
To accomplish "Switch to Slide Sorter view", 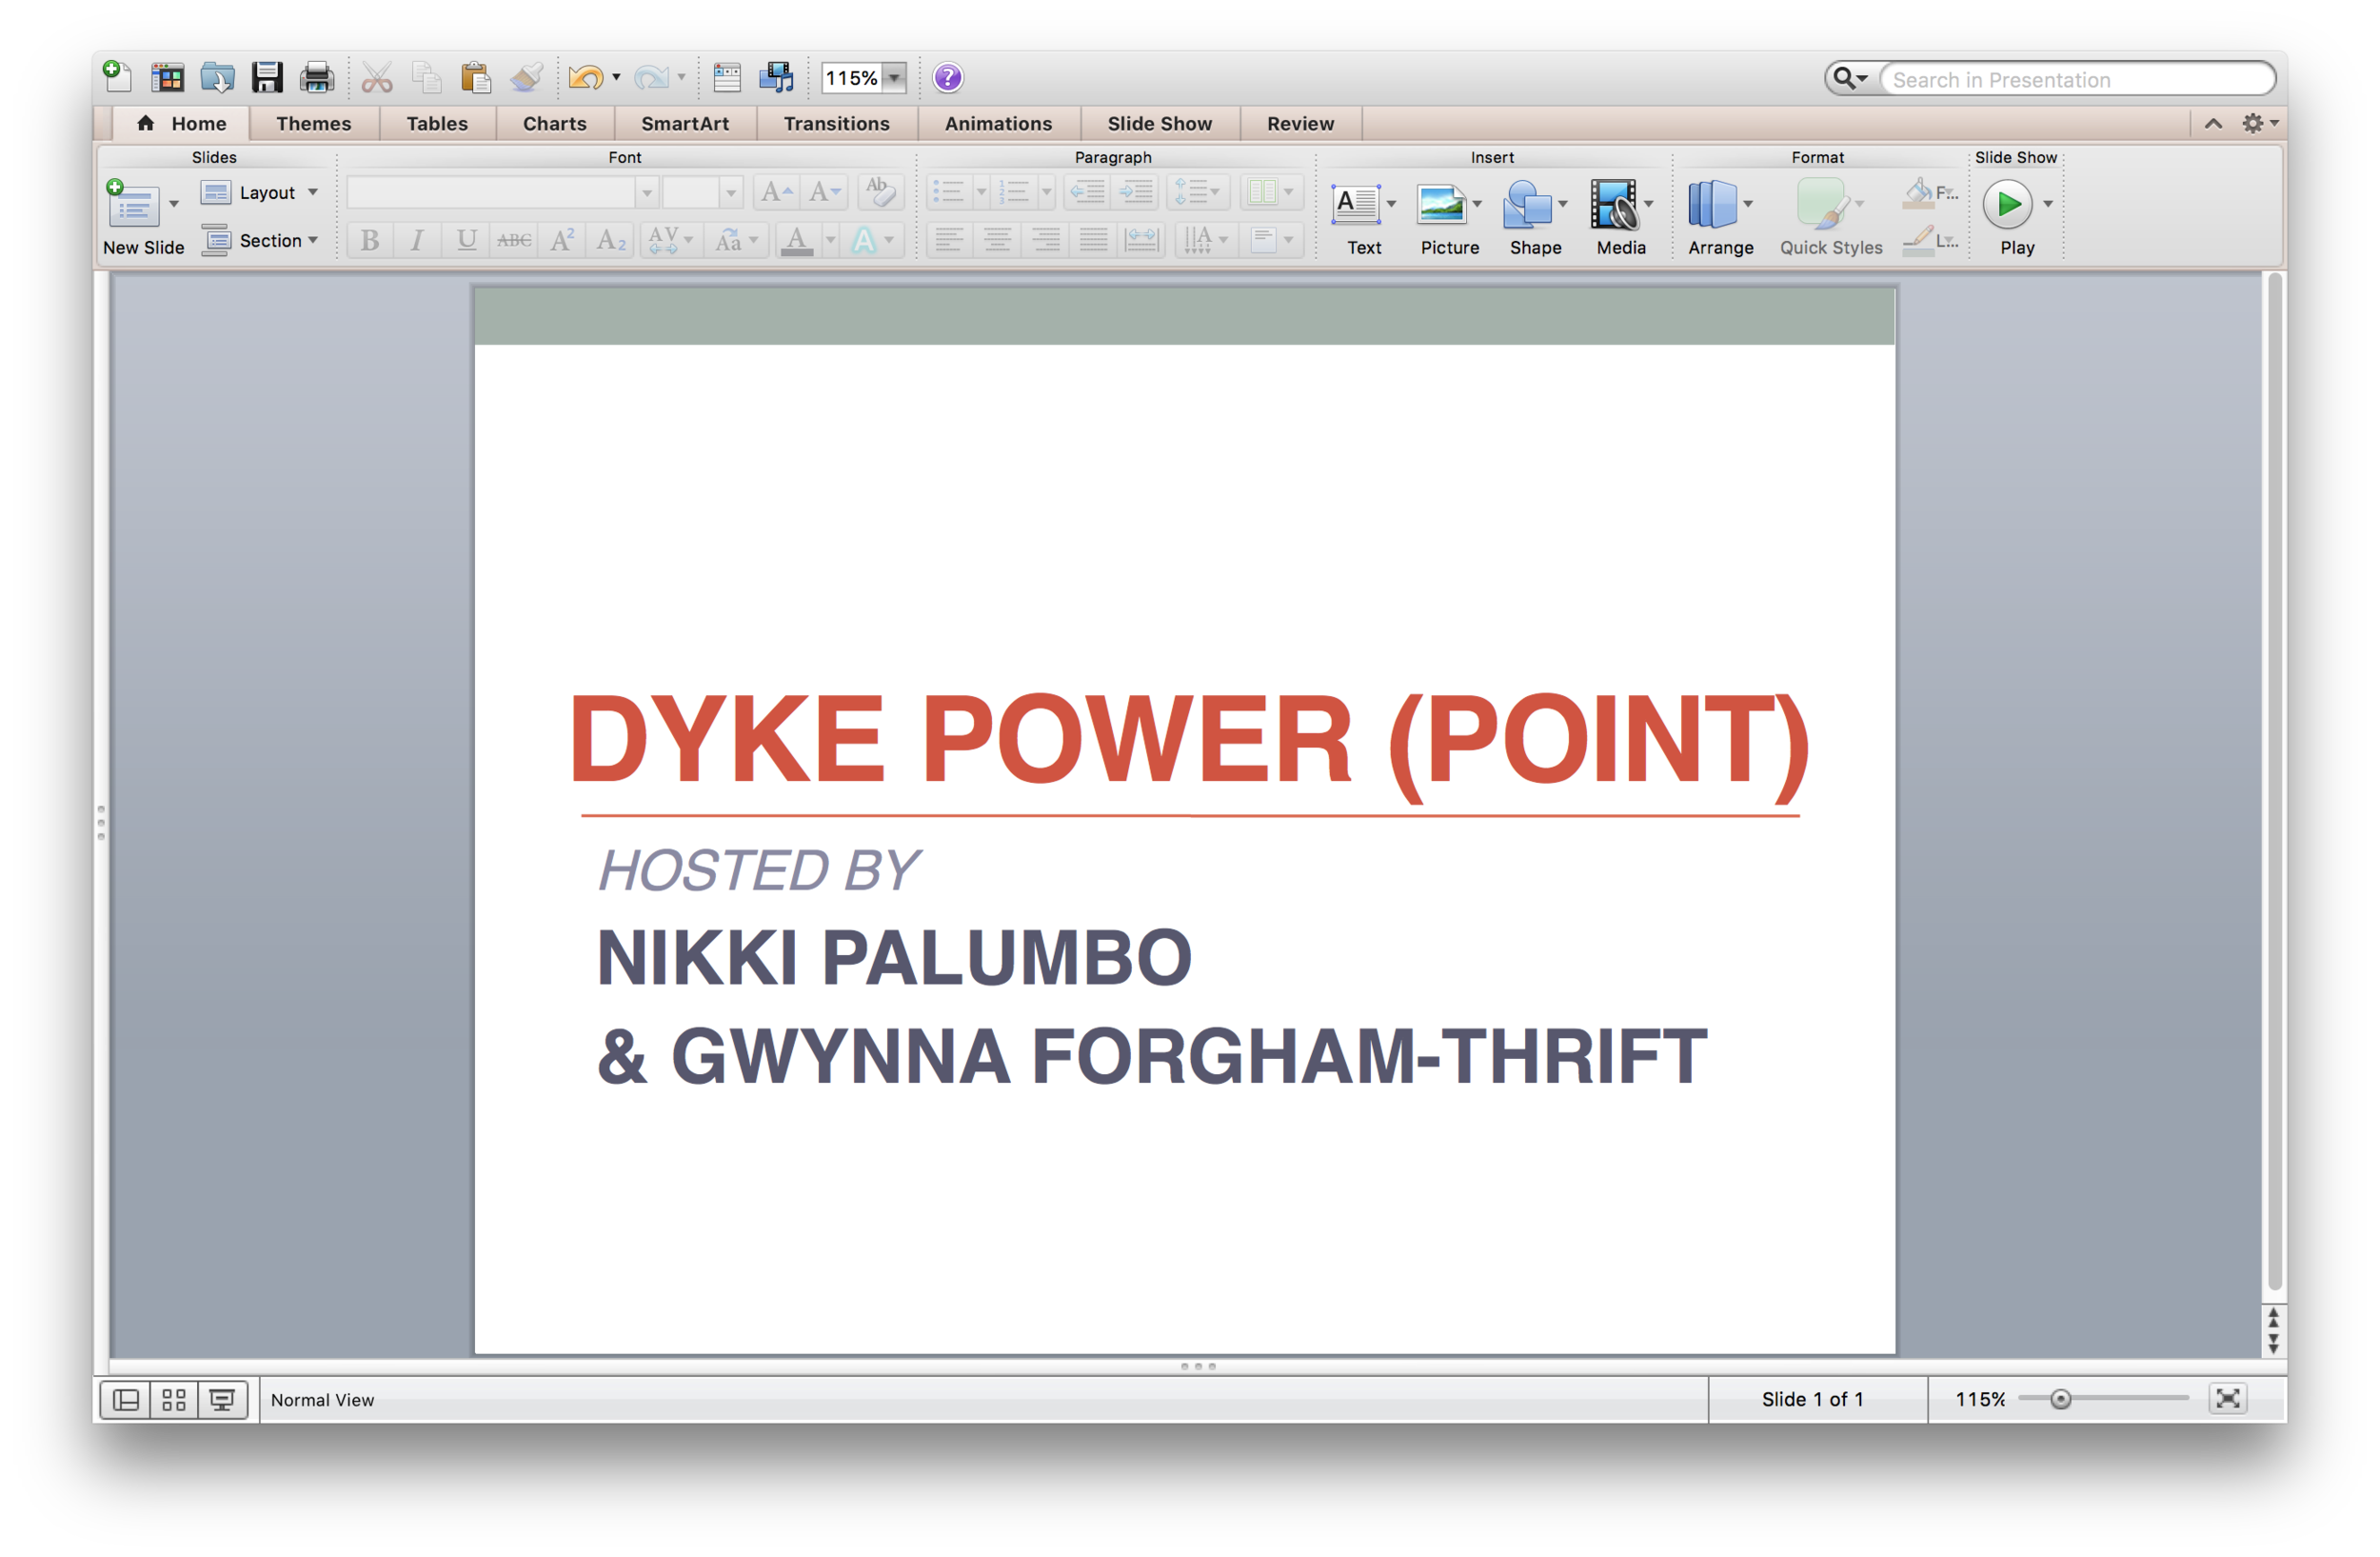I will coord(174,1400).
